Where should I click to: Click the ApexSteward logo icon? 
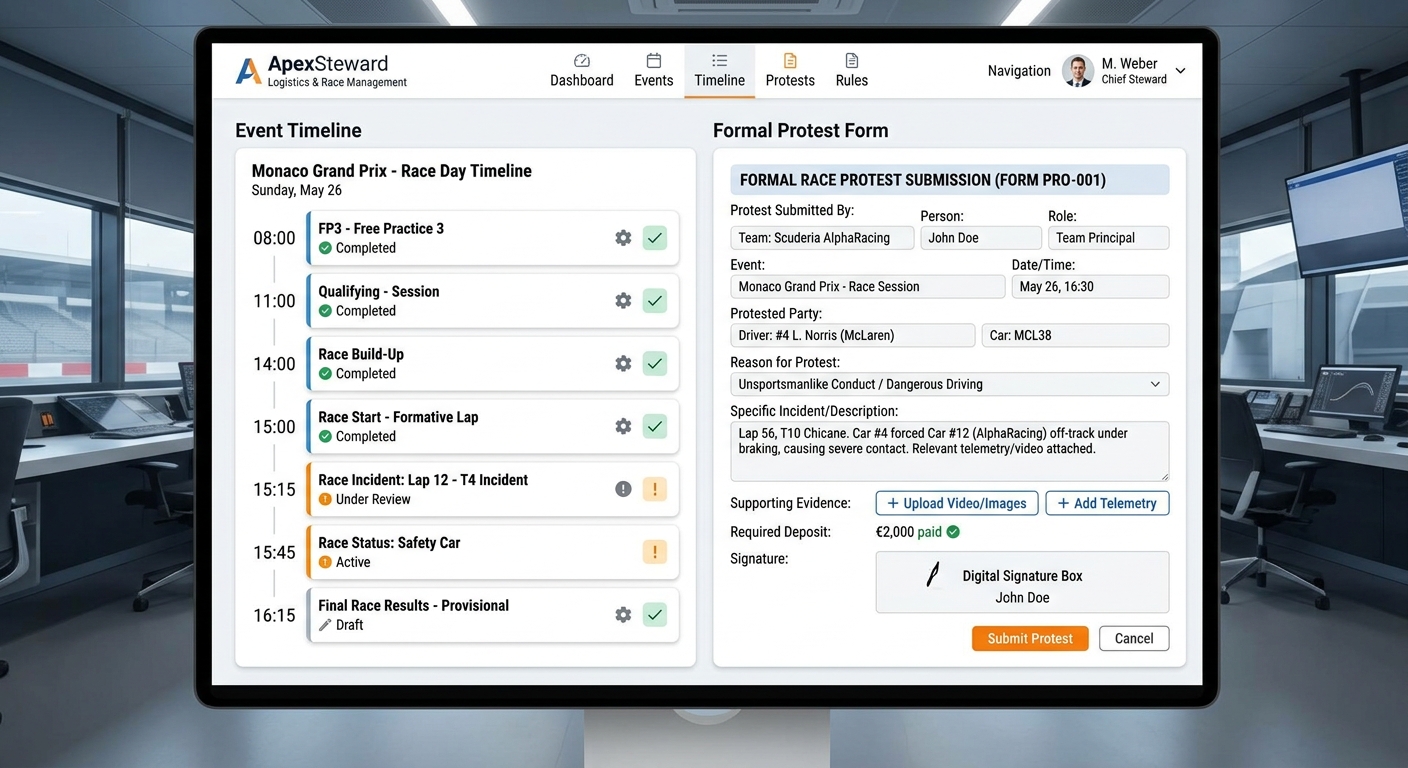tap(248, 71)
